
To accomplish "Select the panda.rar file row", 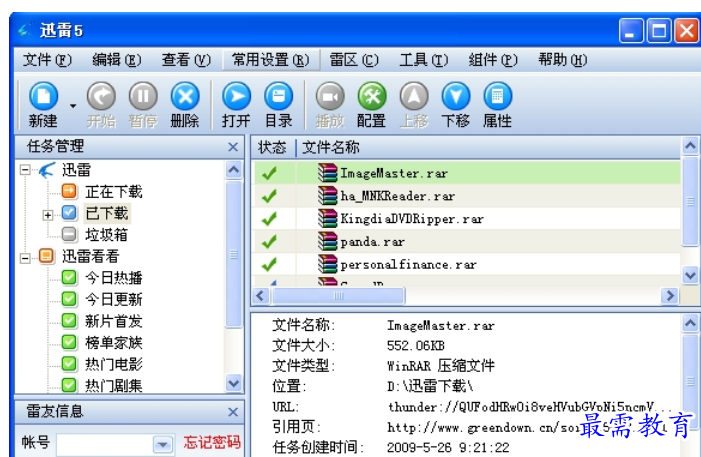I will point(467,241).
